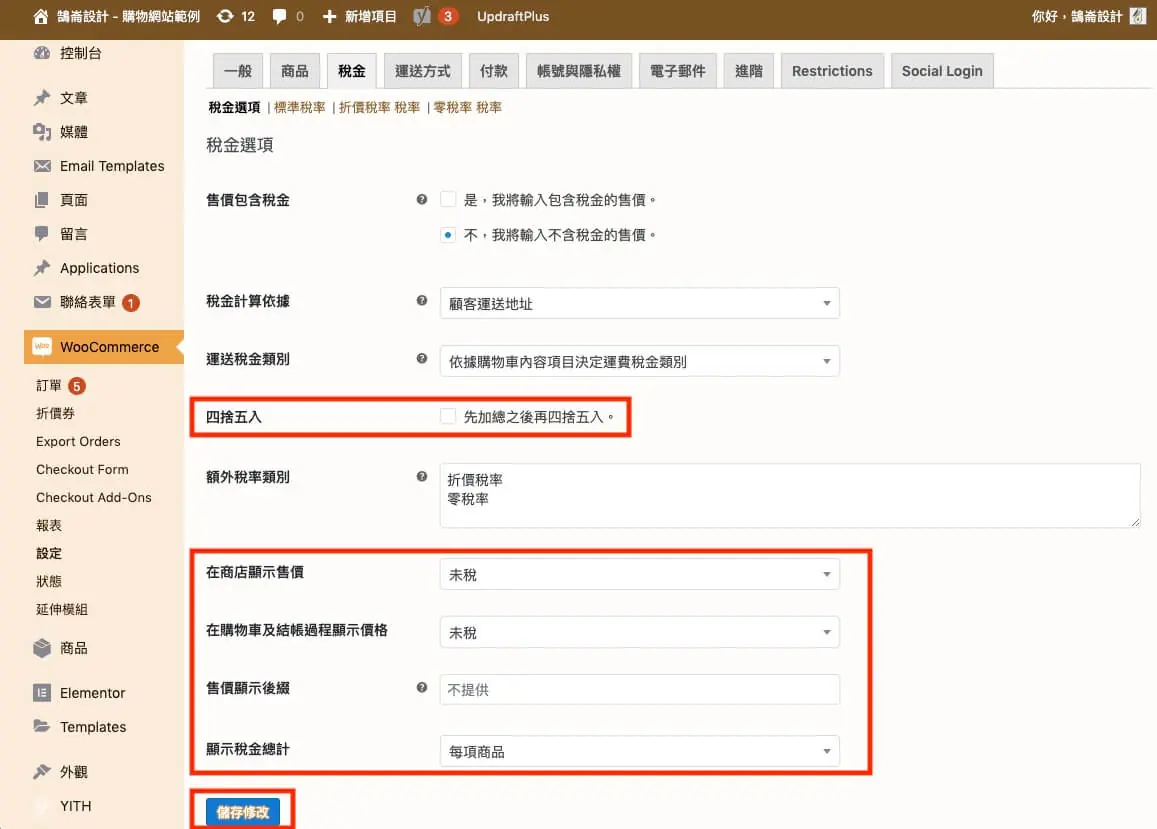Click the 文章 pin icon in the sidebar

(42, 97)
